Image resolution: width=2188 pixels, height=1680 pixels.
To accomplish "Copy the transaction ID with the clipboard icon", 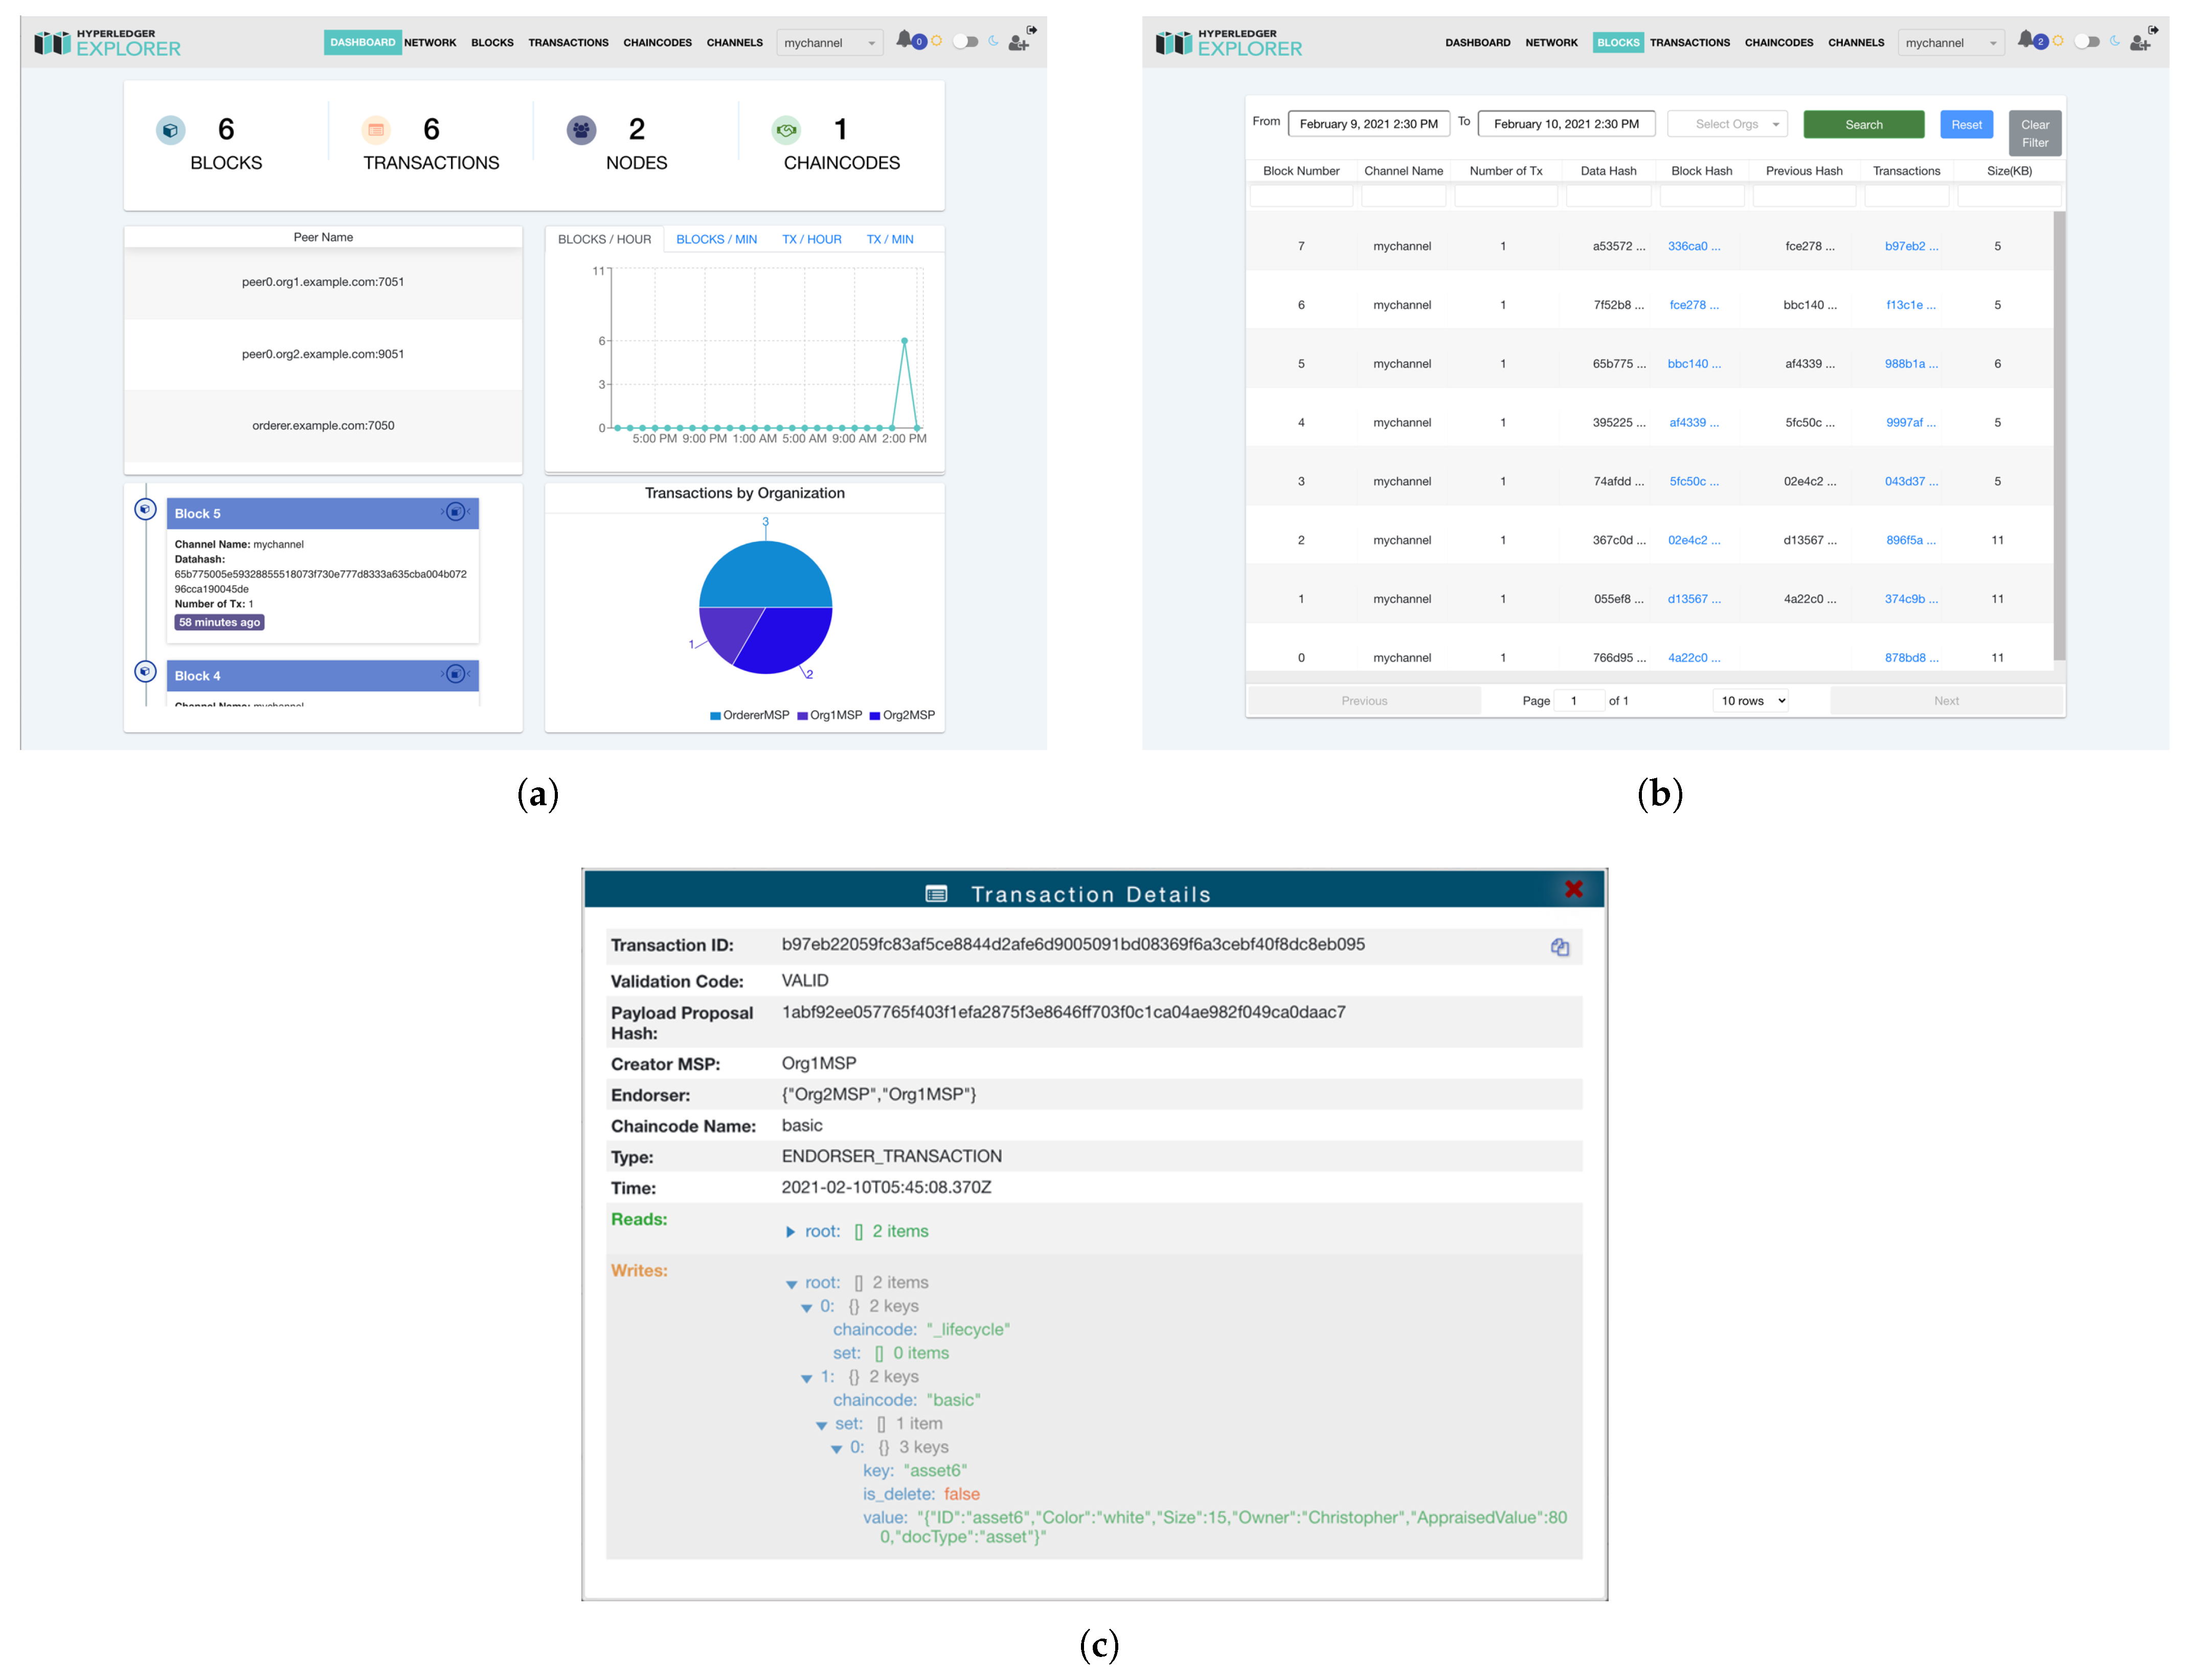I will pyautogui.click(x=1559, y=947).
